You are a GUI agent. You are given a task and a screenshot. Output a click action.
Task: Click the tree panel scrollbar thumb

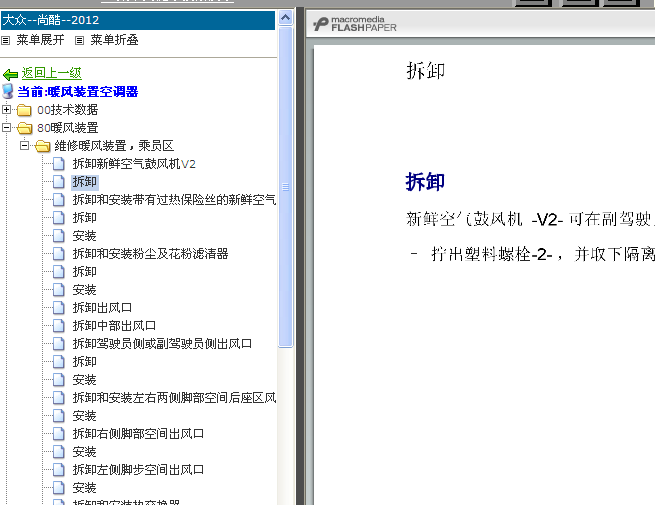[286, 187]
